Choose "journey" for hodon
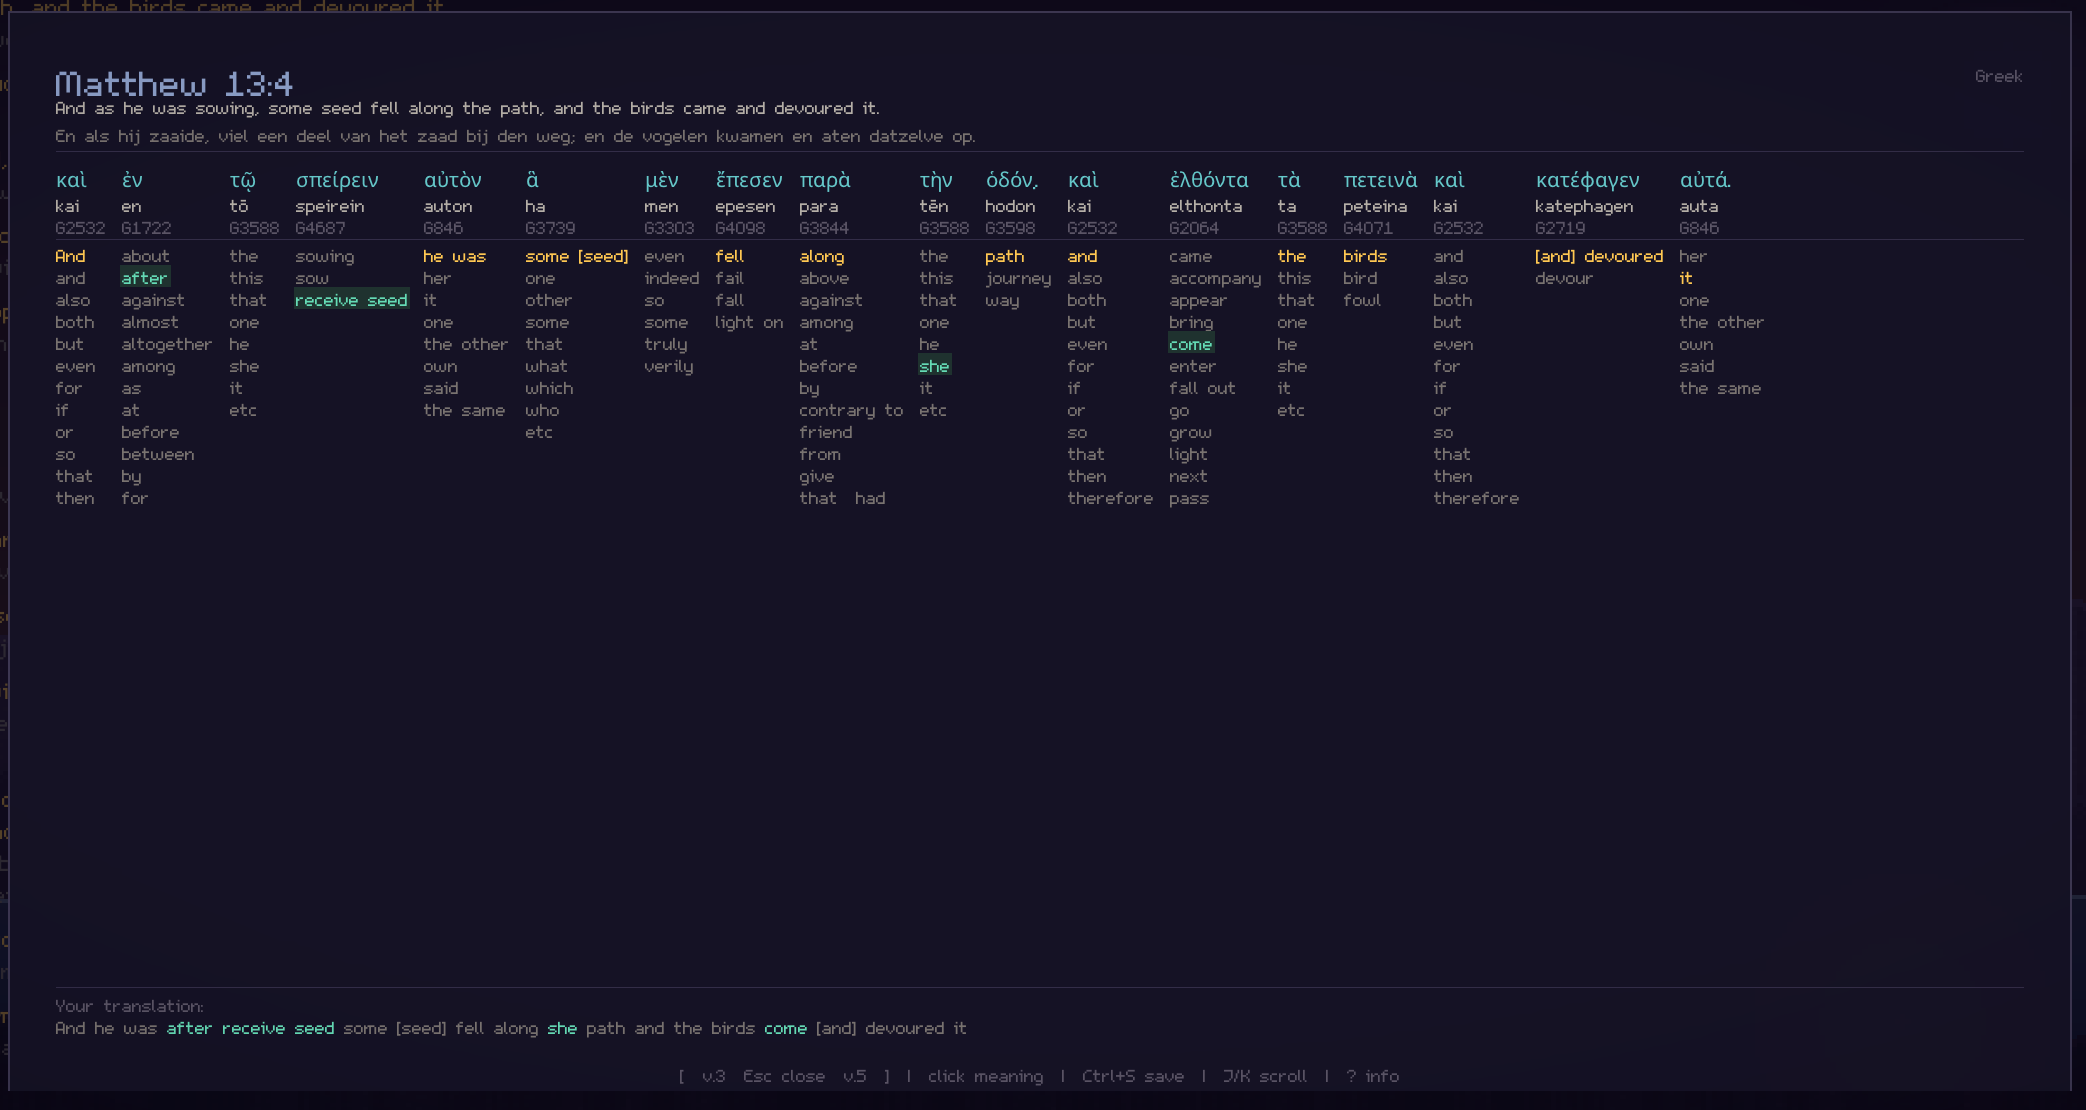 click(1016, 278)
